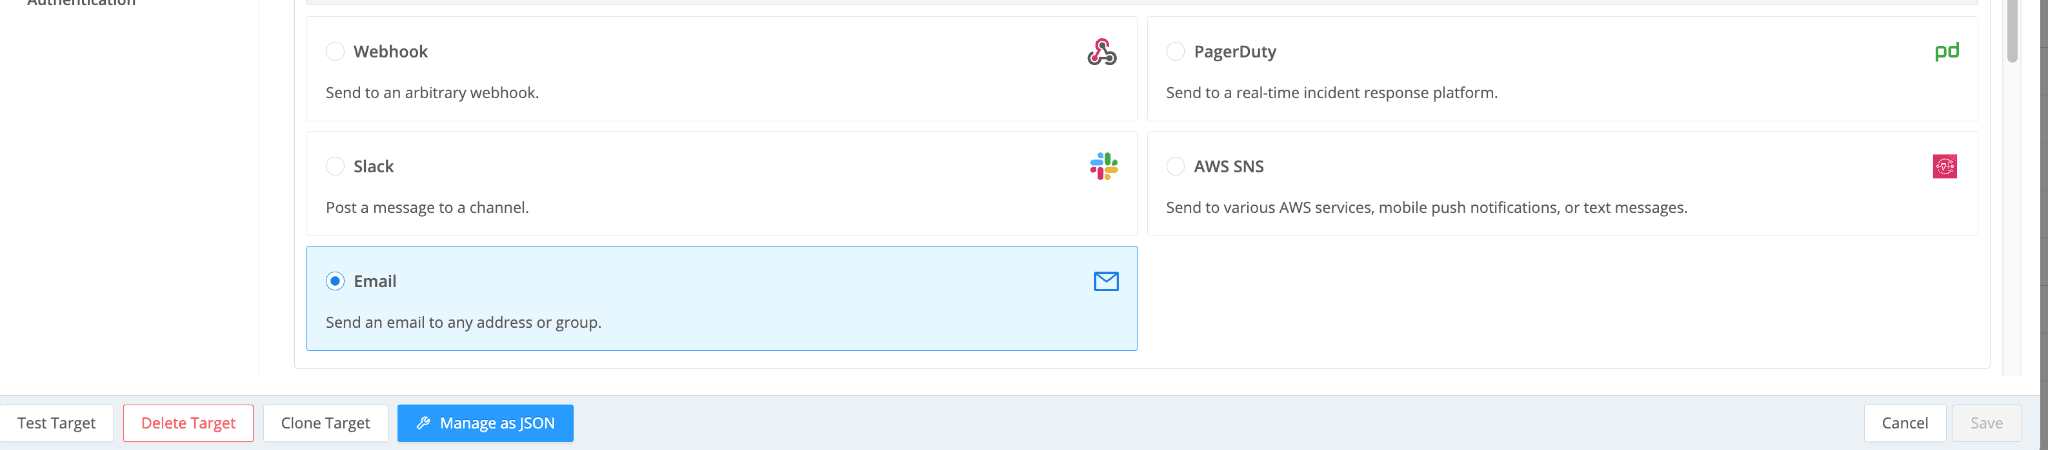The width and height of the screenshot is (2048, 450).
Task: Select the Webhook radio button
Action: [x=335, y=51]
